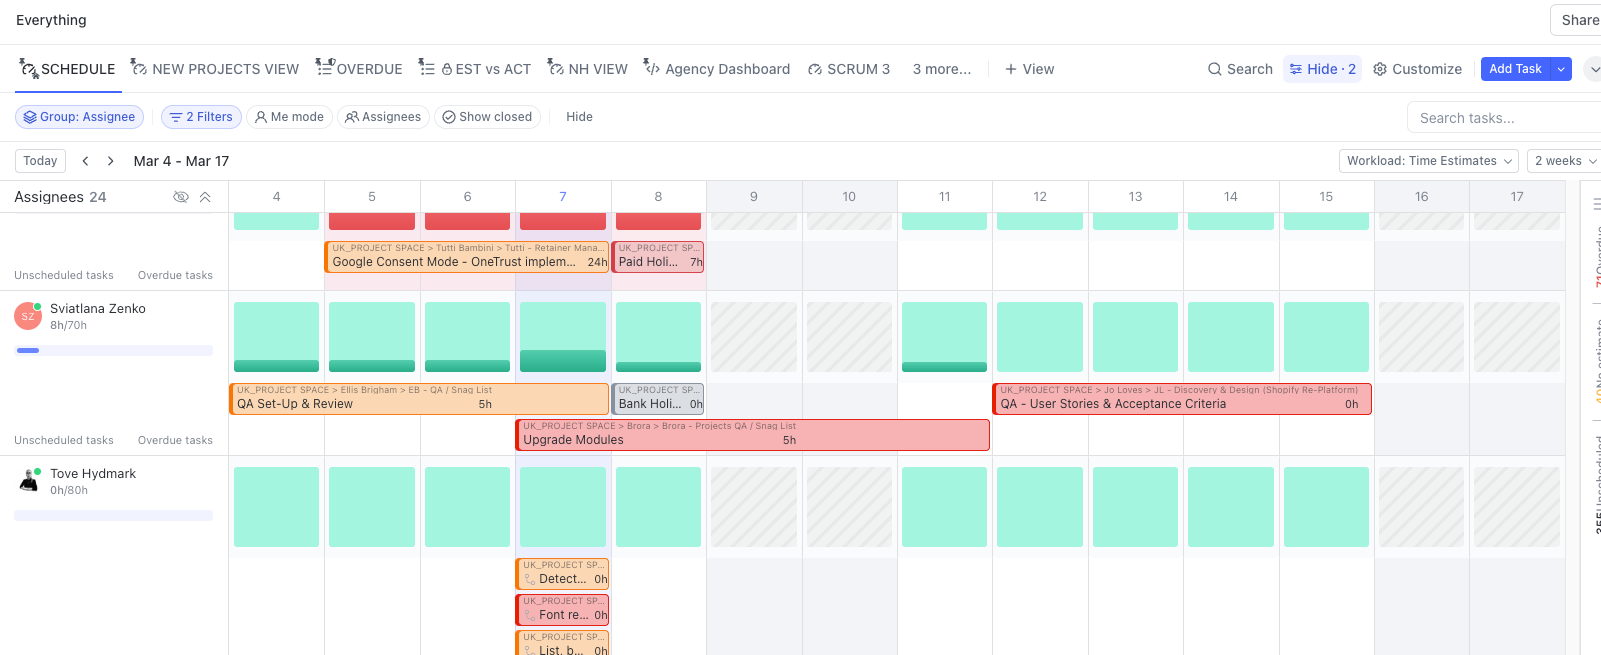Click the Today button
Viewport: 1601px width, 655px height.
point(40,161)
